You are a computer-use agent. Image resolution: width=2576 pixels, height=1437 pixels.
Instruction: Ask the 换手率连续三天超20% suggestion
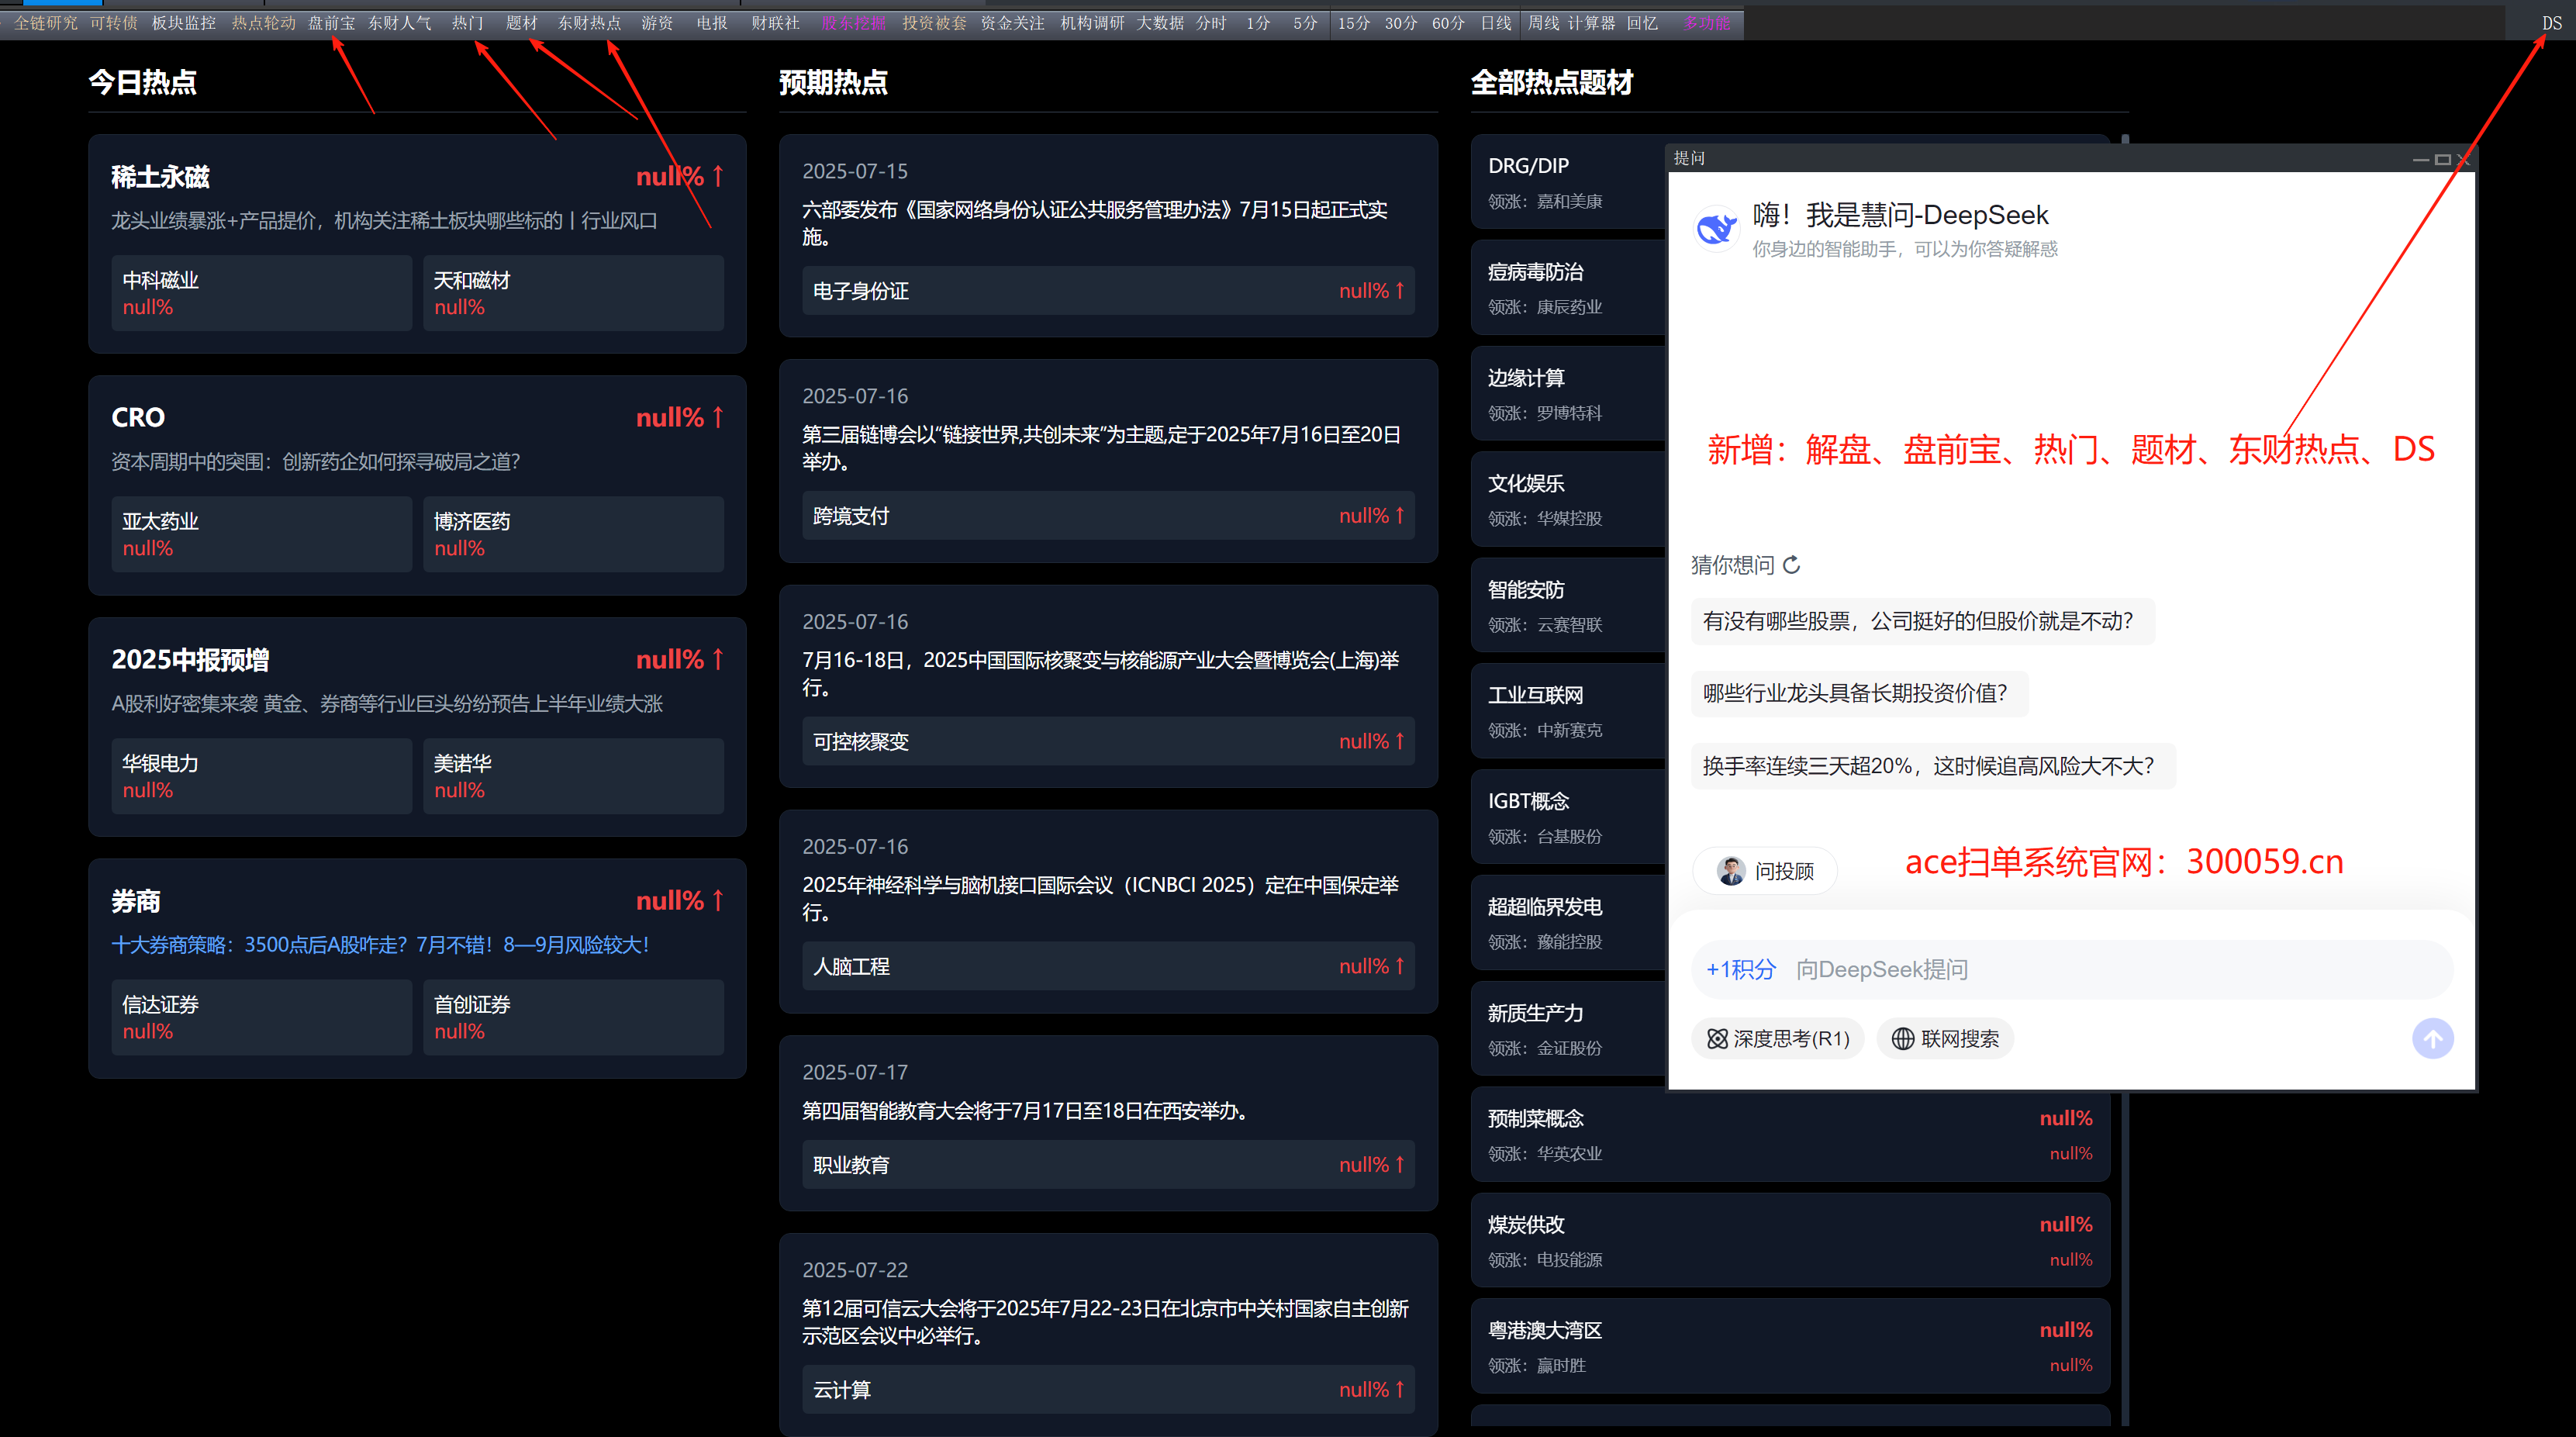point(1932,766)
